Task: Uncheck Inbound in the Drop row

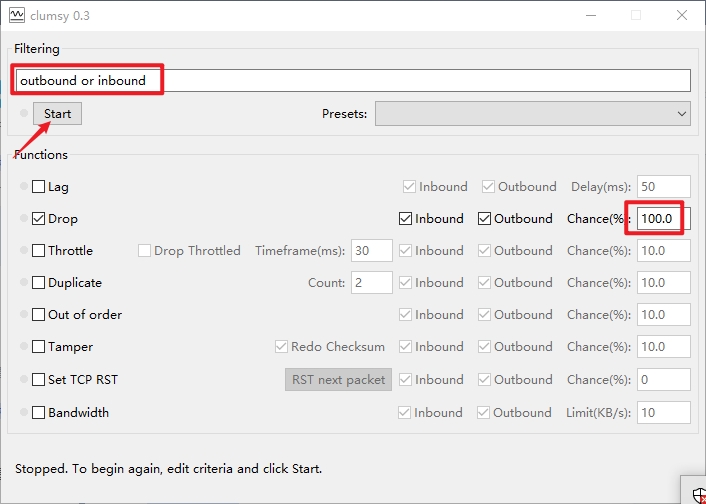Action: click(406, 219)
